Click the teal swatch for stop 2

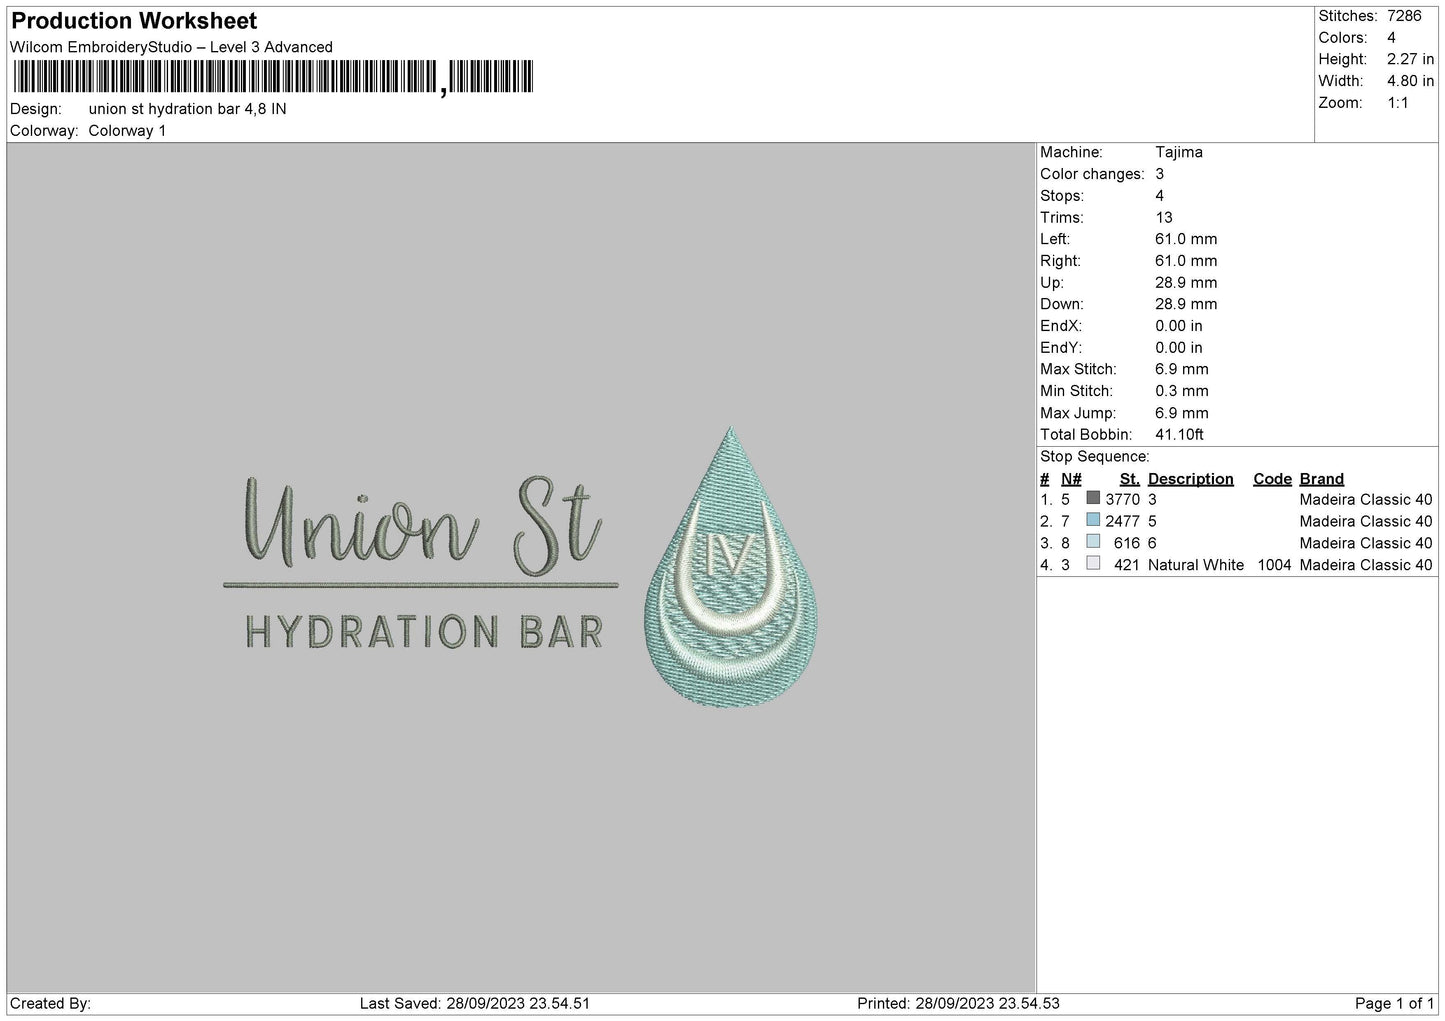coord(1093,520)
